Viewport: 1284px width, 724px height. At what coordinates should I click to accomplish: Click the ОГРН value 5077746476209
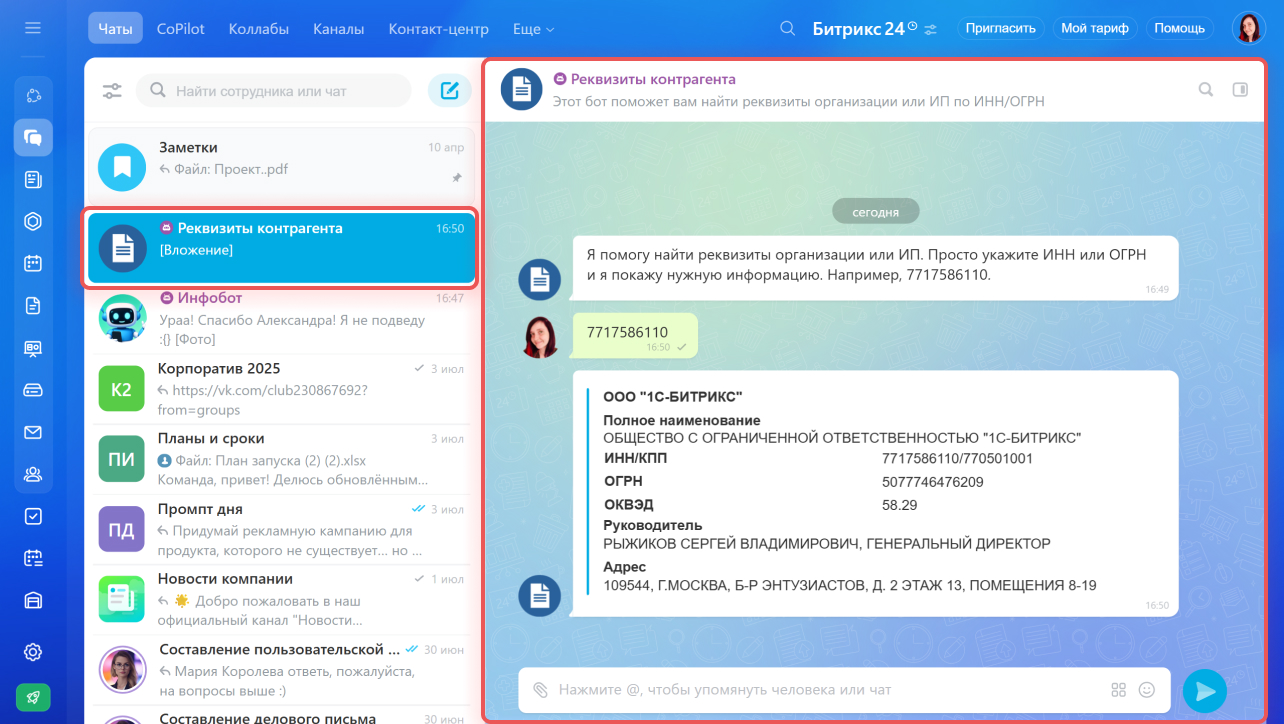point(932,482)
